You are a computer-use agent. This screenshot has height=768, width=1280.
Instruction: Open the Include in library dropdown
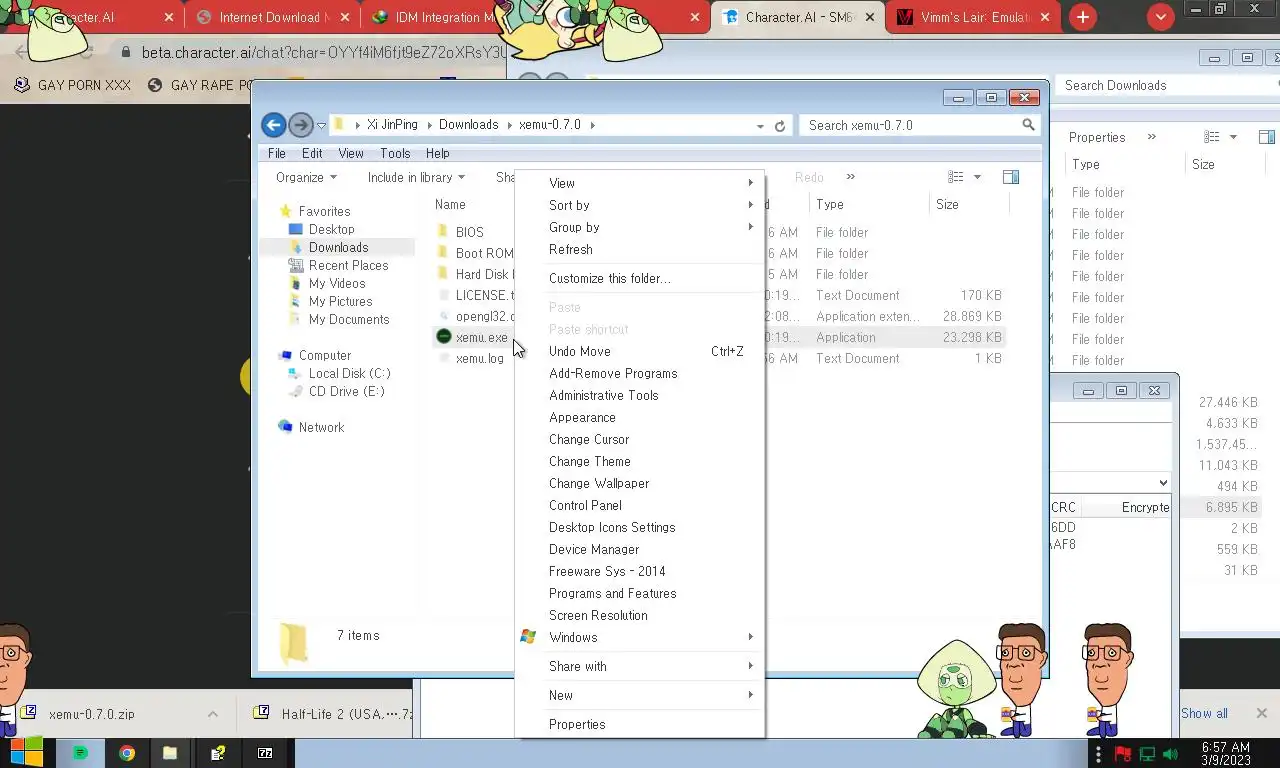coord(416,177)
